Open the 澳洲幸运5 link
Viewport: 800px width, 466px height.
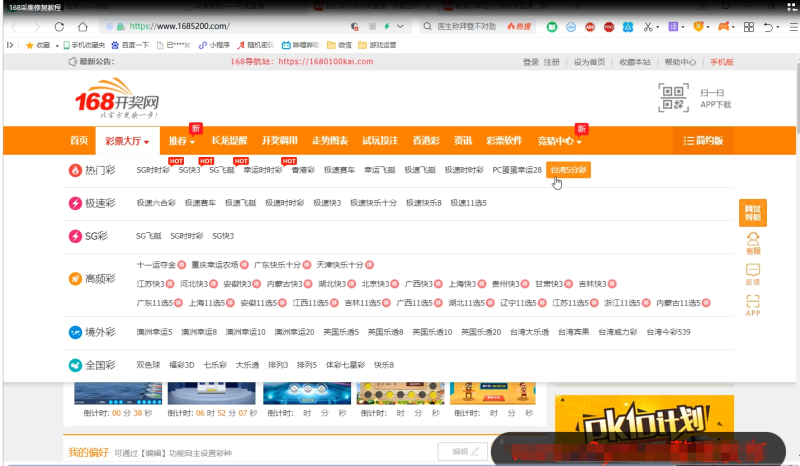(x=155, y=332)
